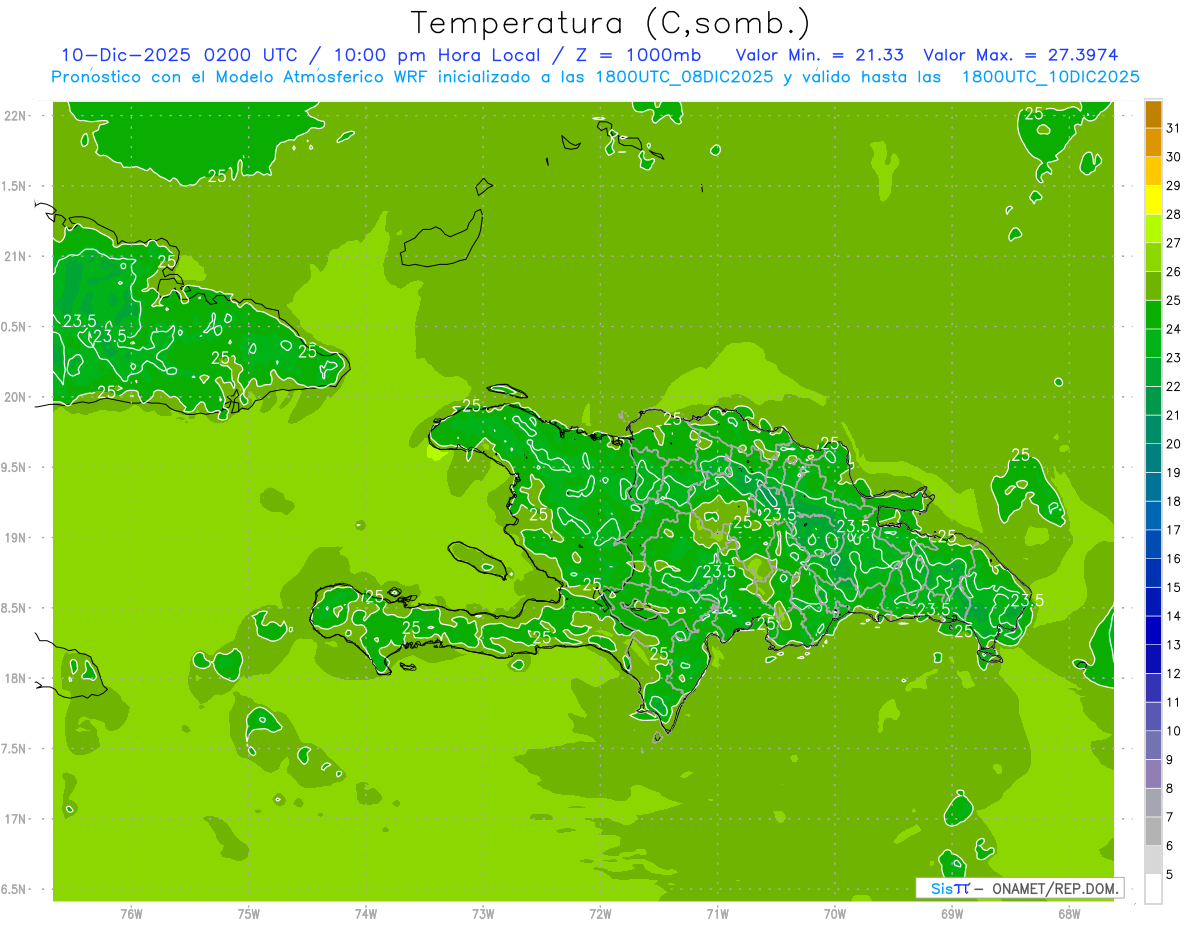Pick the yellow legend swatch between 28 and 29
The image size is (1200, 927).
(x=1153, y=200)
